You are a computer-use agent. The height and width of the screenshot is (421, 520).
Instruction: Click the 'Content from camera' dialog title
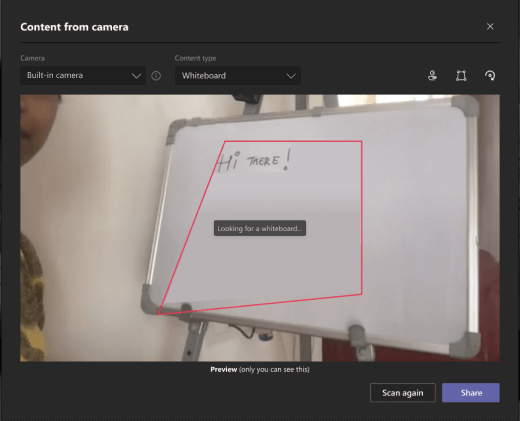[74, 27]
